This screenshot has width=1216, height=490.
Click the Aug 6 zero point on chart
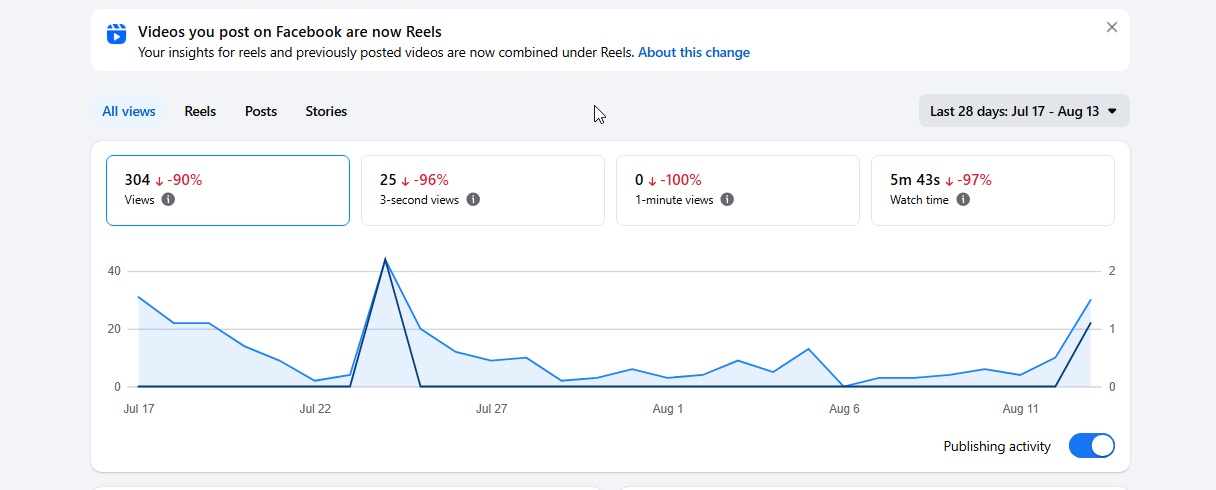[844, 386]
